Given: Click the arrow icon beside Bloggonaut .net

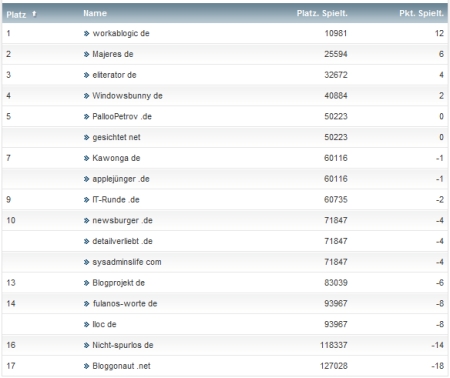Looking at the screenshot, I should coord(87,366).
